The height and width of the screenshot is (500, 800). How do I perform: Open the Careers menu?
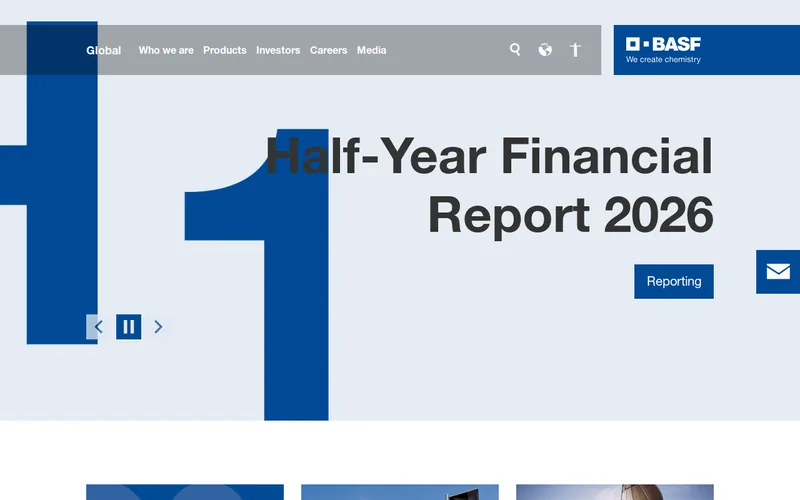tap(328, 50)
